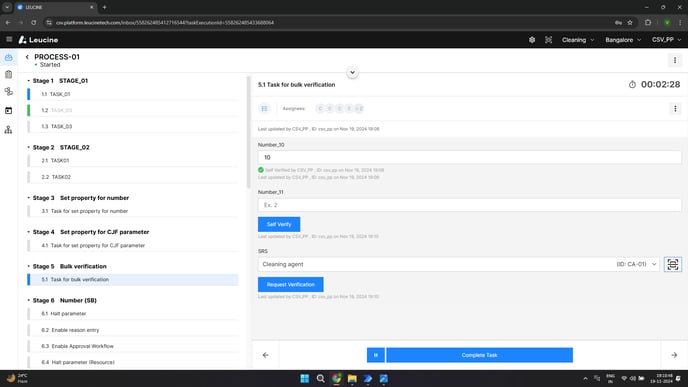Collapse Stage 2 STAGE_02
688x387 pixels.
[x=29, y=147]
